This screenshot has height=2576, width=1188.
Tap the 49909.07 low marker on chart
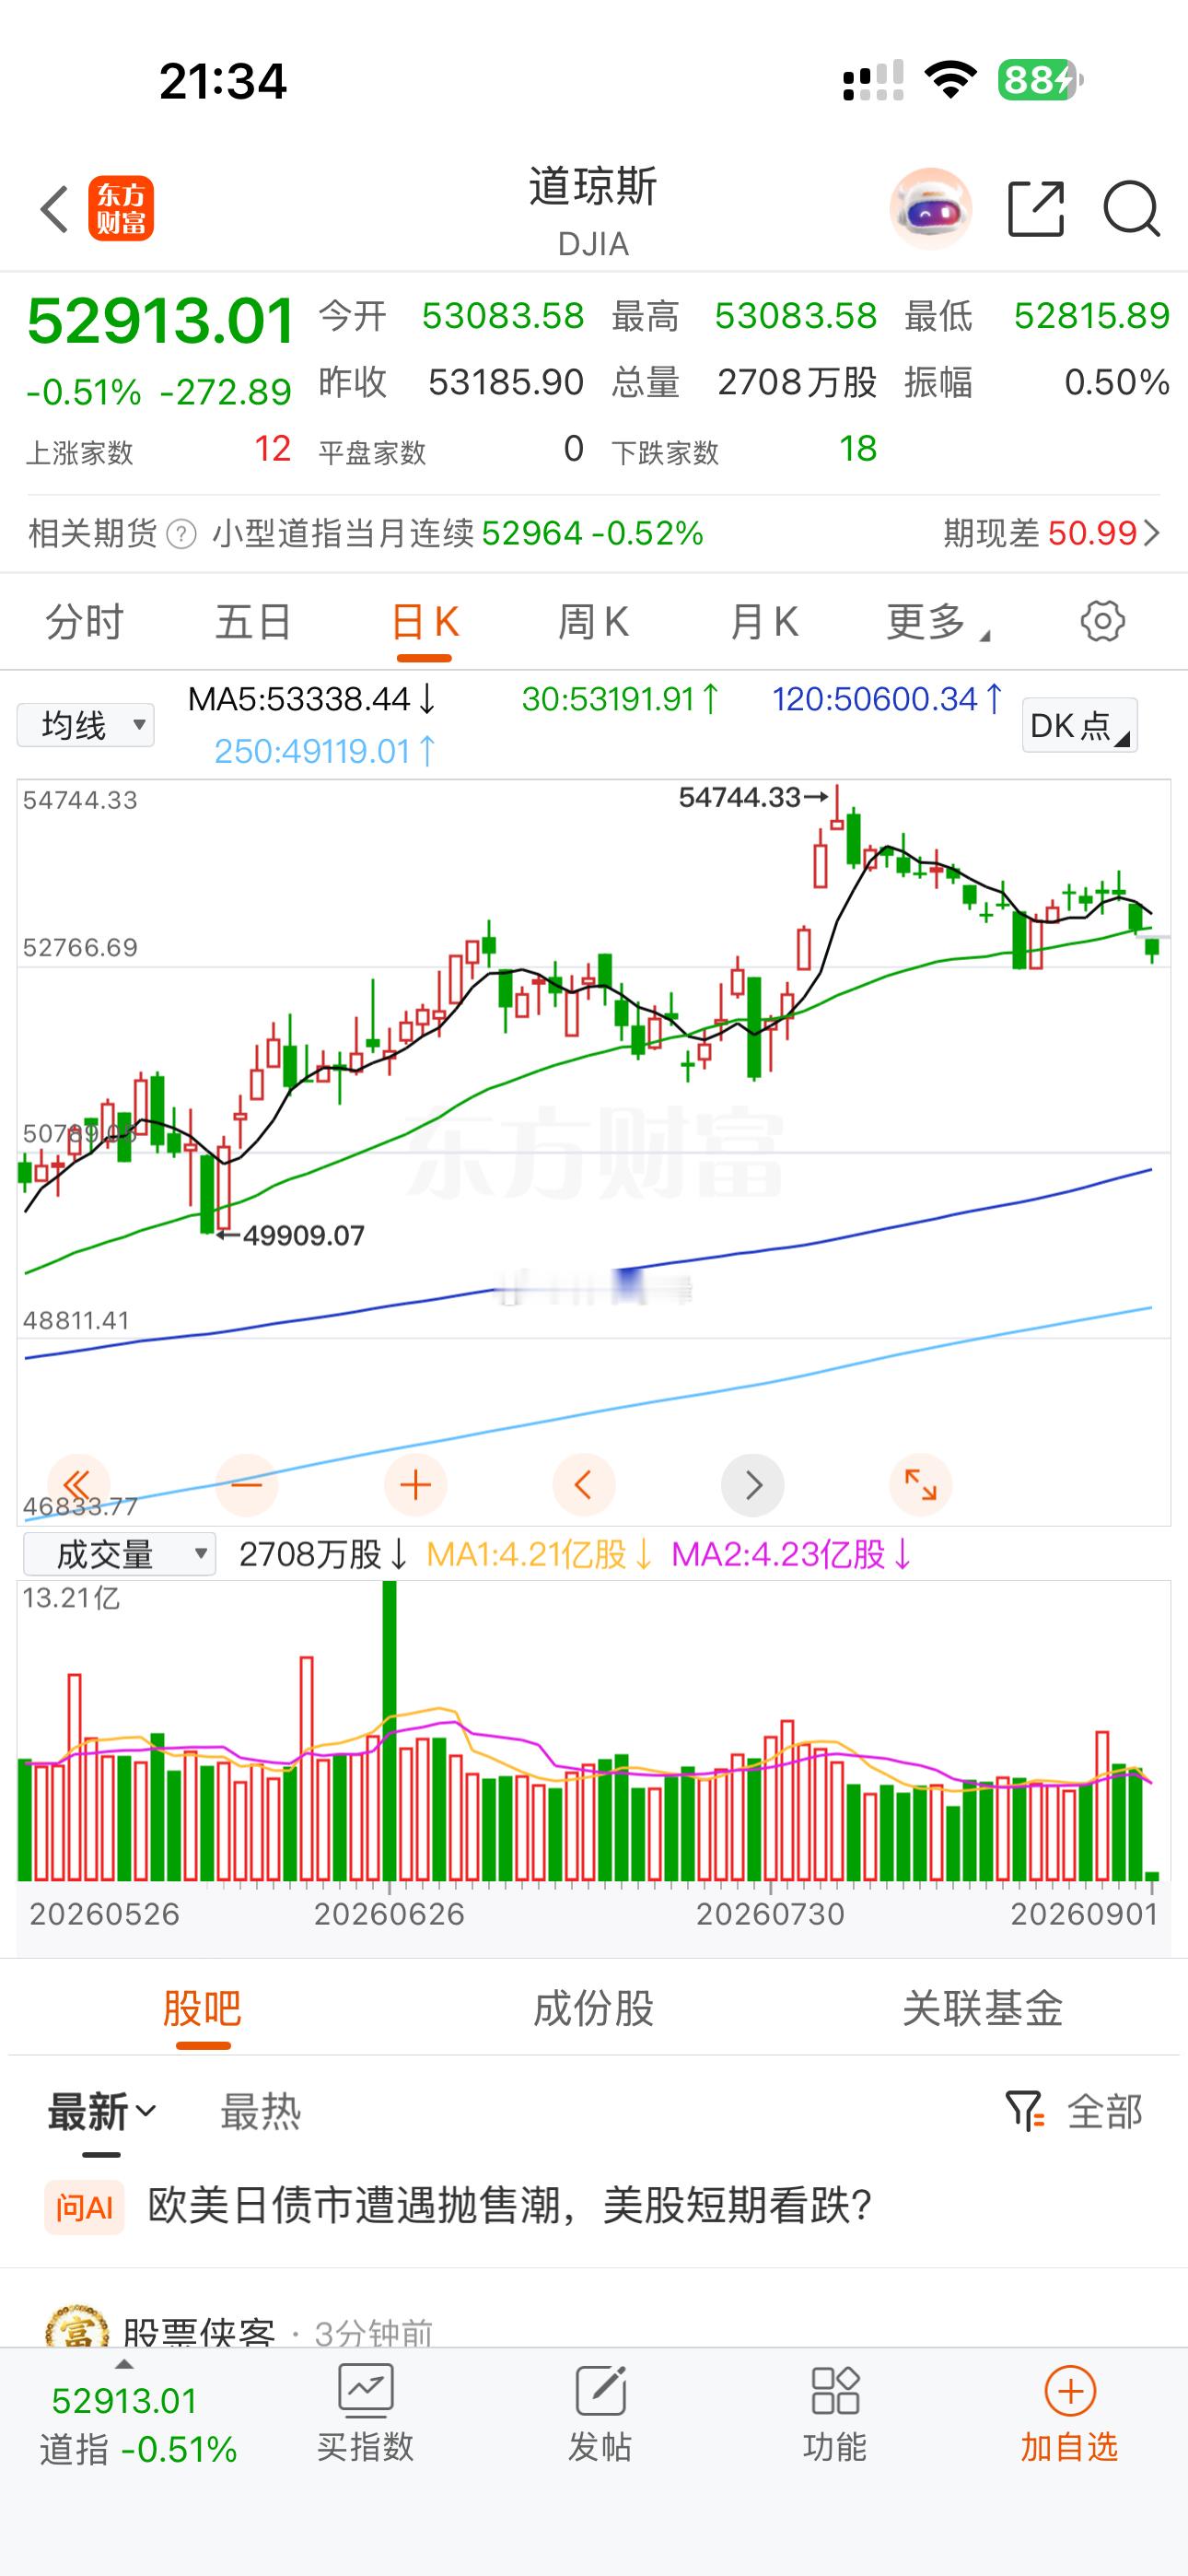[290, 1235]
